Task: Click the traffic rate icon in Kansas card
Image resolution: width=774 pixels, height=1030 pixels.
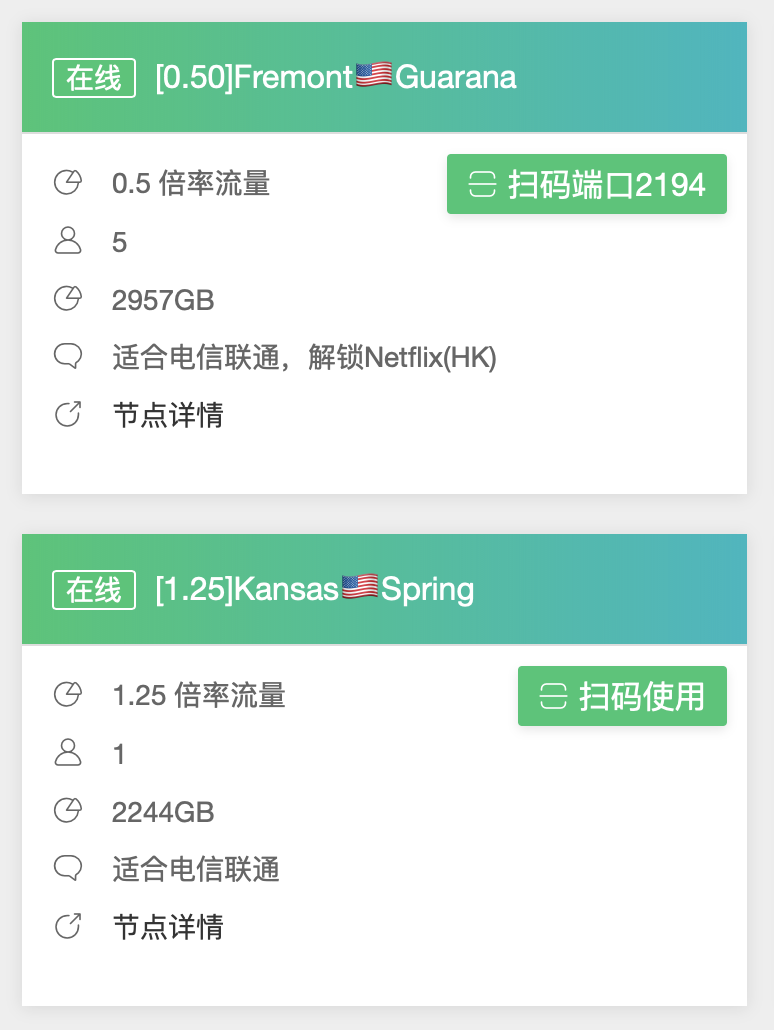Action: point(67,695)
